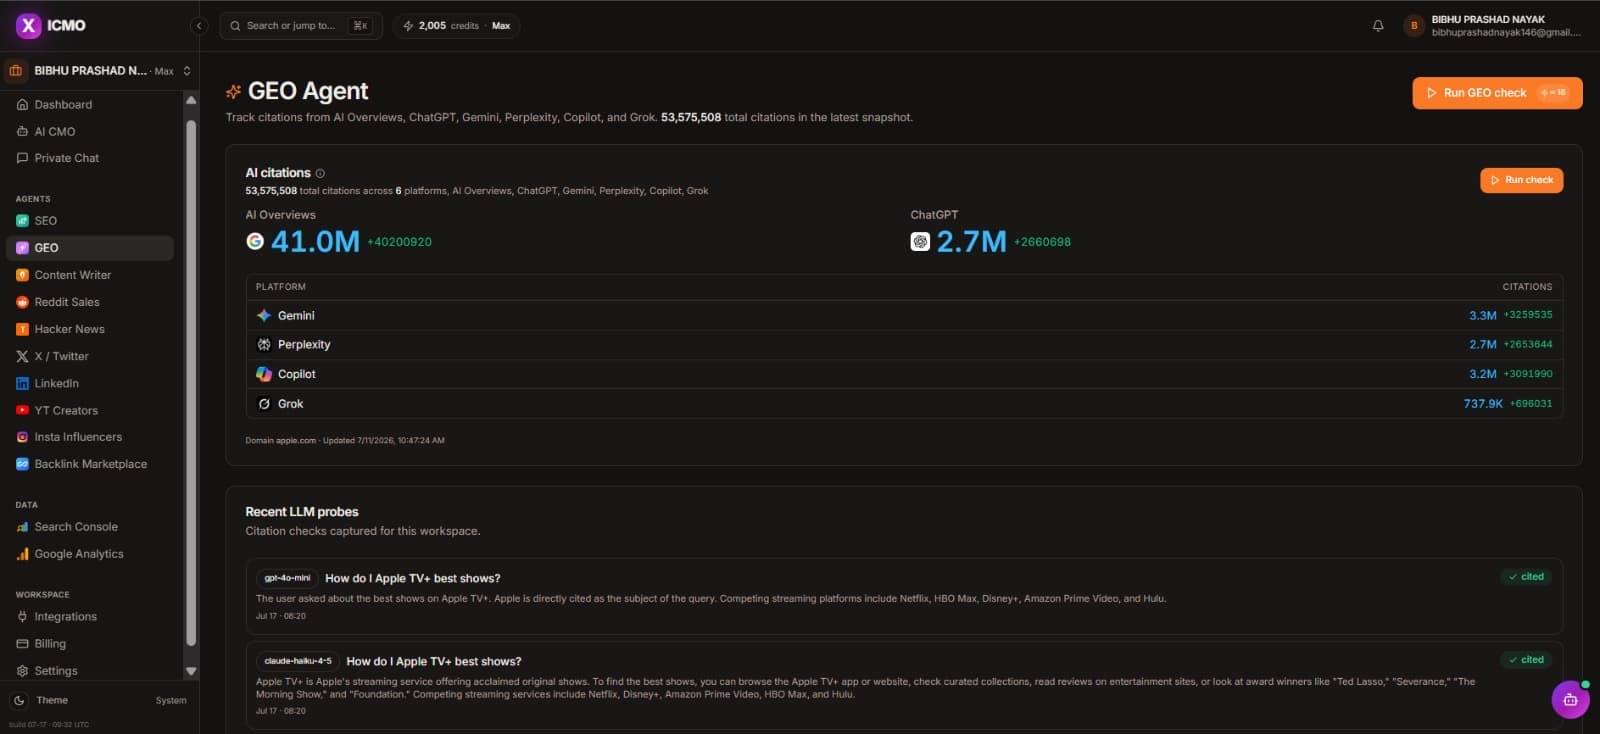Image resolution: width=1600 pixels, height=734 pixels.
Task: Open the workspace switcher dropdown
Action: pos(99,71)
